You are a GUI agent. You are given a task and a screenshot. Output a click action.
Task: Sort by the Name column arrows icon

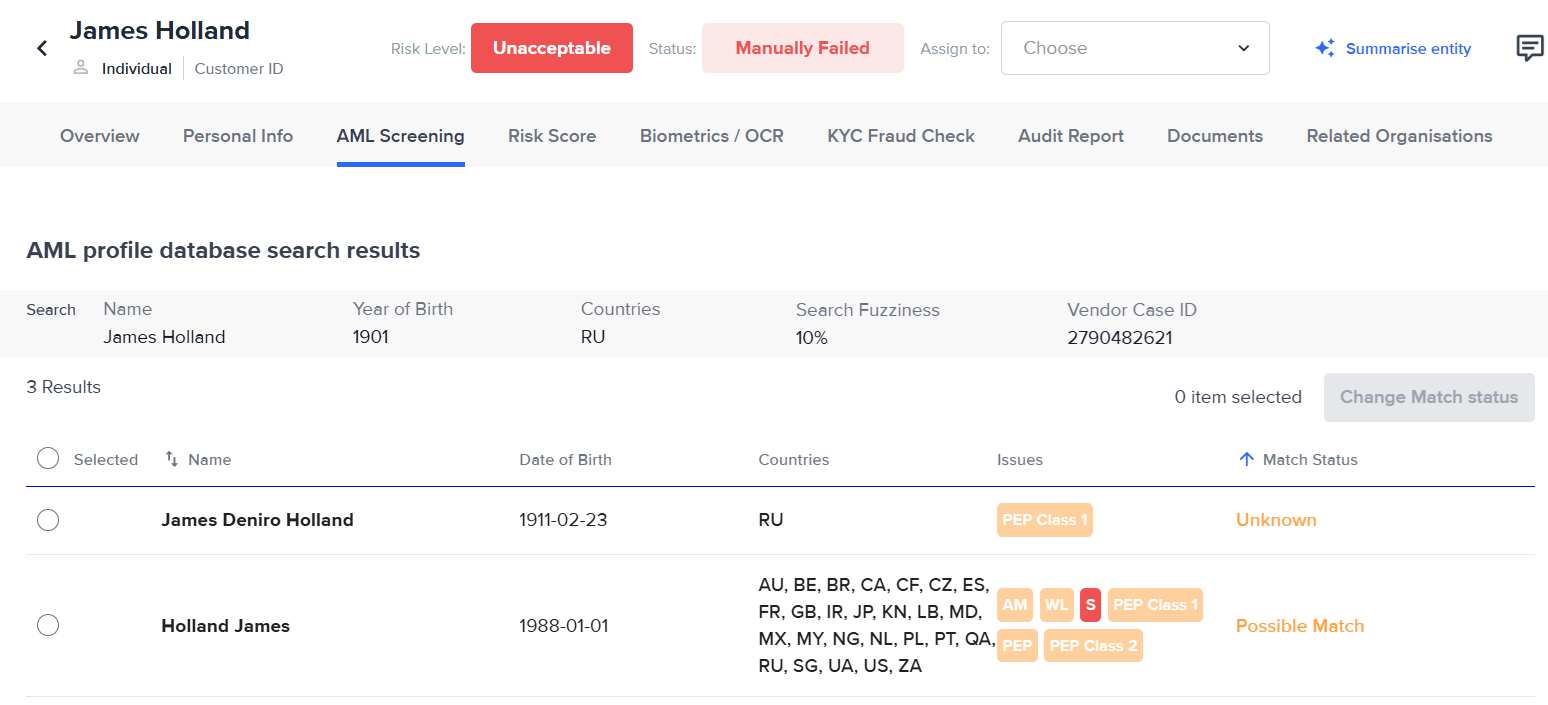(172, 459)
